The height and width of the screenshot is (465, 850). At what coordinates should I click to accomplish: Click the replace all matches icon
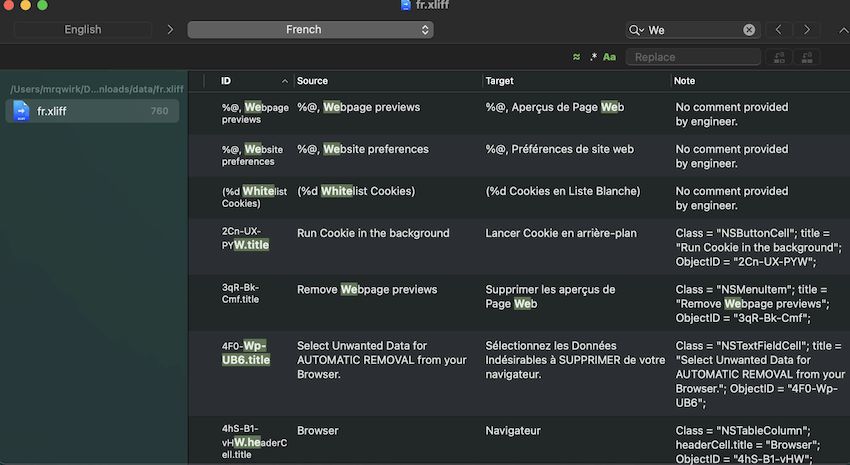(x=806, y=58)
